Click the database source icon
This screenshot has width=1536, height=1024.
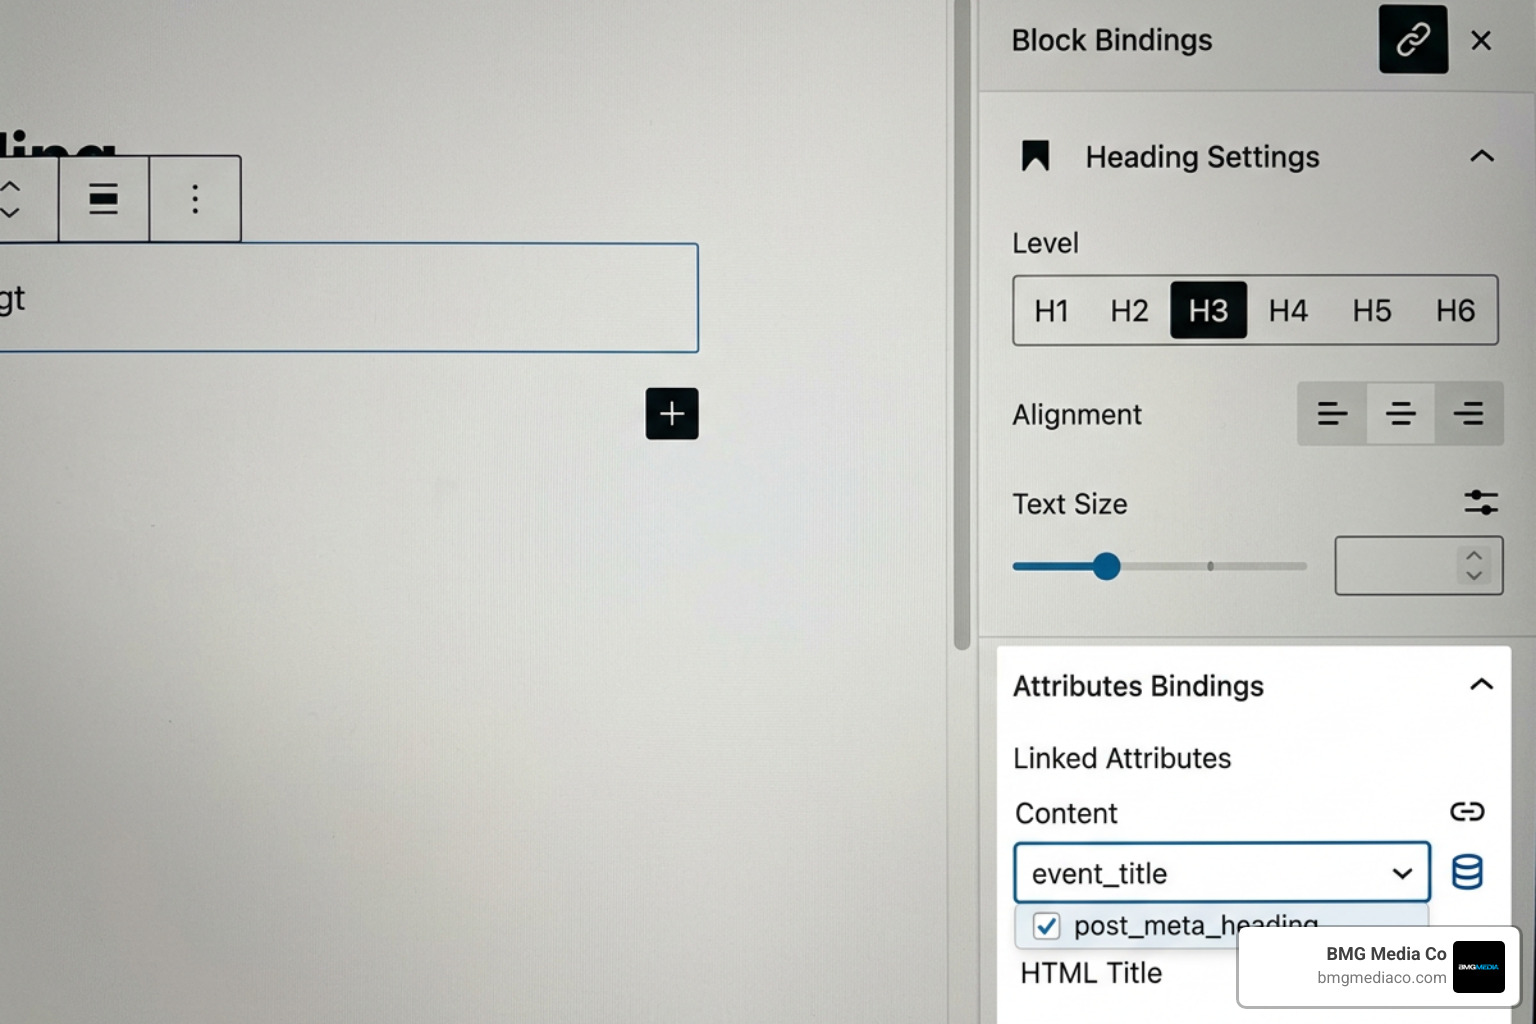tap(1467, 872)
